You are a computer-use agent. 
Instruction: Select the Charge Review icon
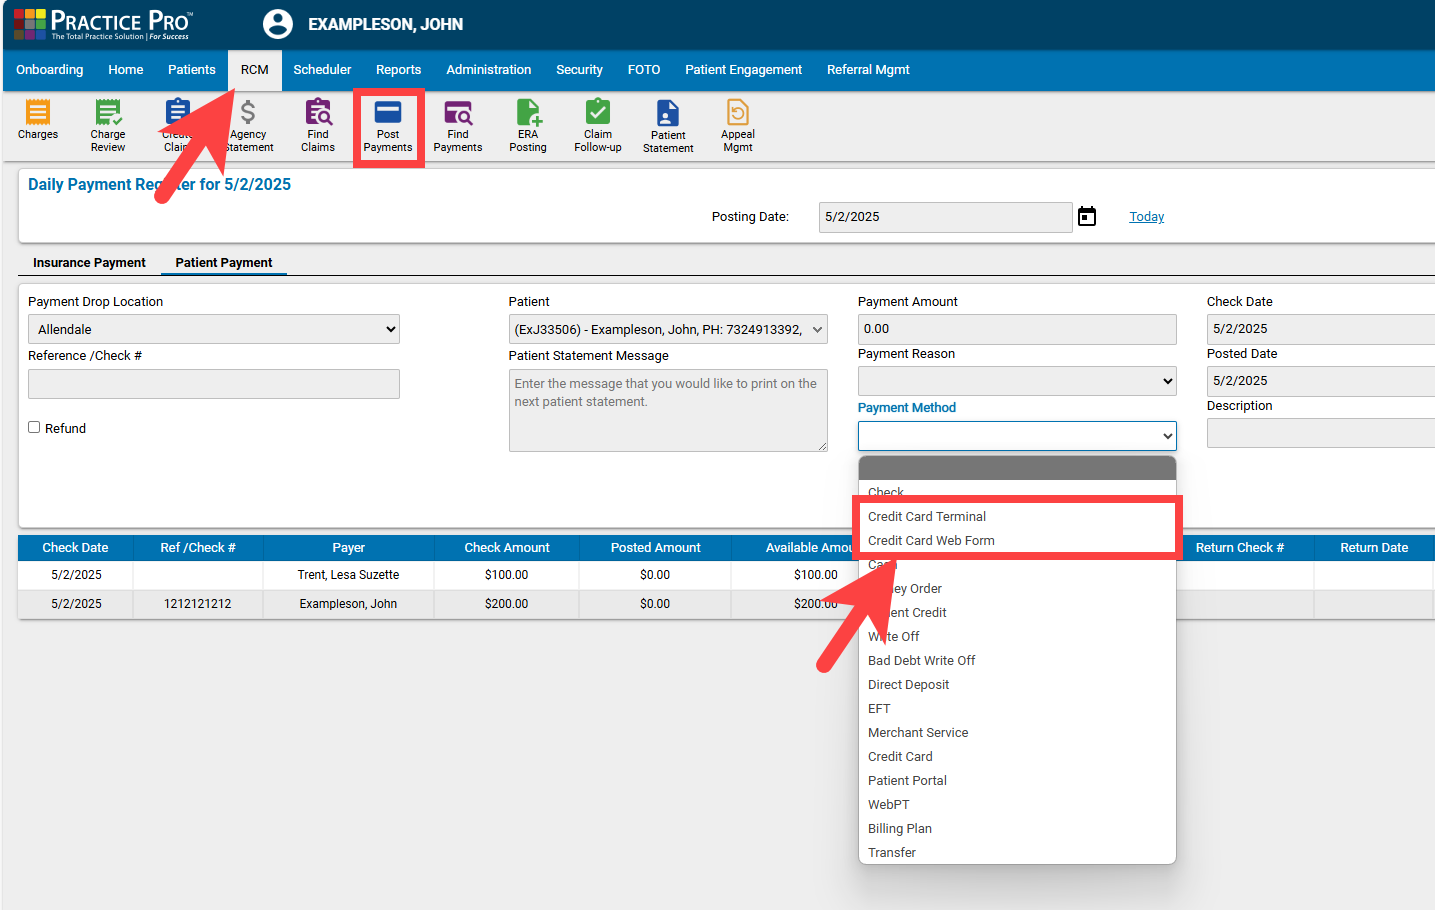tap(107, 124)
